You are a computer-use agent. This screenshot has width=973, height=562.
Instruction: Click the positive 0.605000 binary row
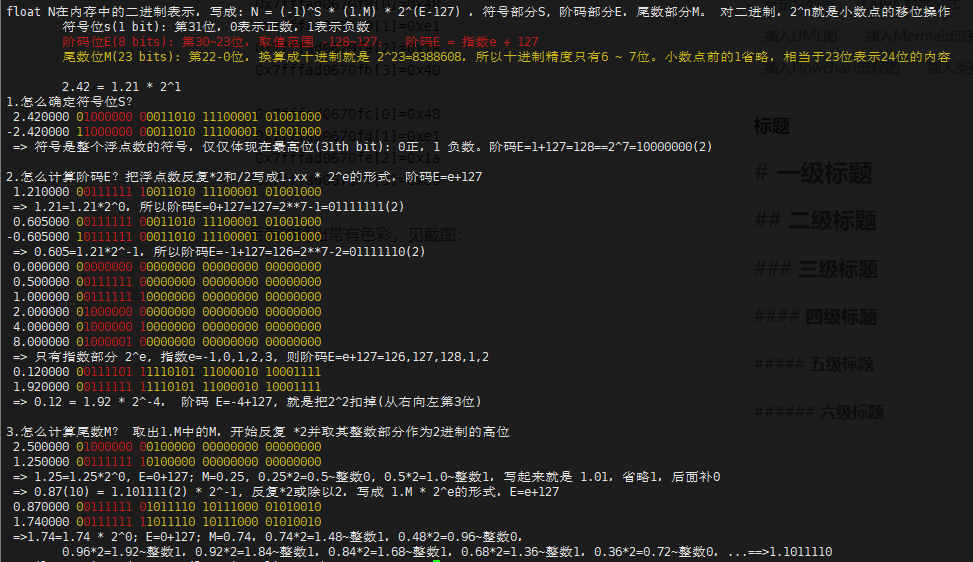(x=167, y=221)
